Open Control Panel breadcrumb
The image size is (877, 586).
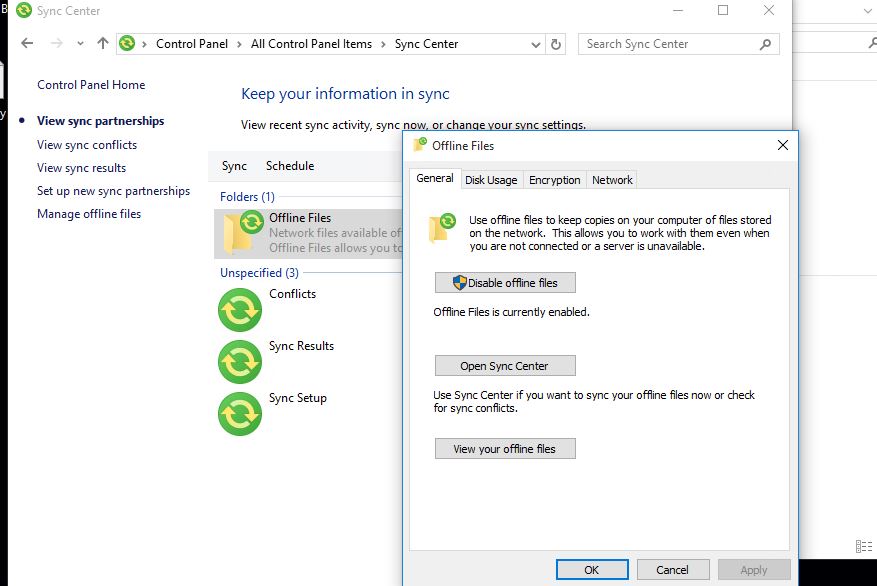pyautogui.click(x=192, y=44)
